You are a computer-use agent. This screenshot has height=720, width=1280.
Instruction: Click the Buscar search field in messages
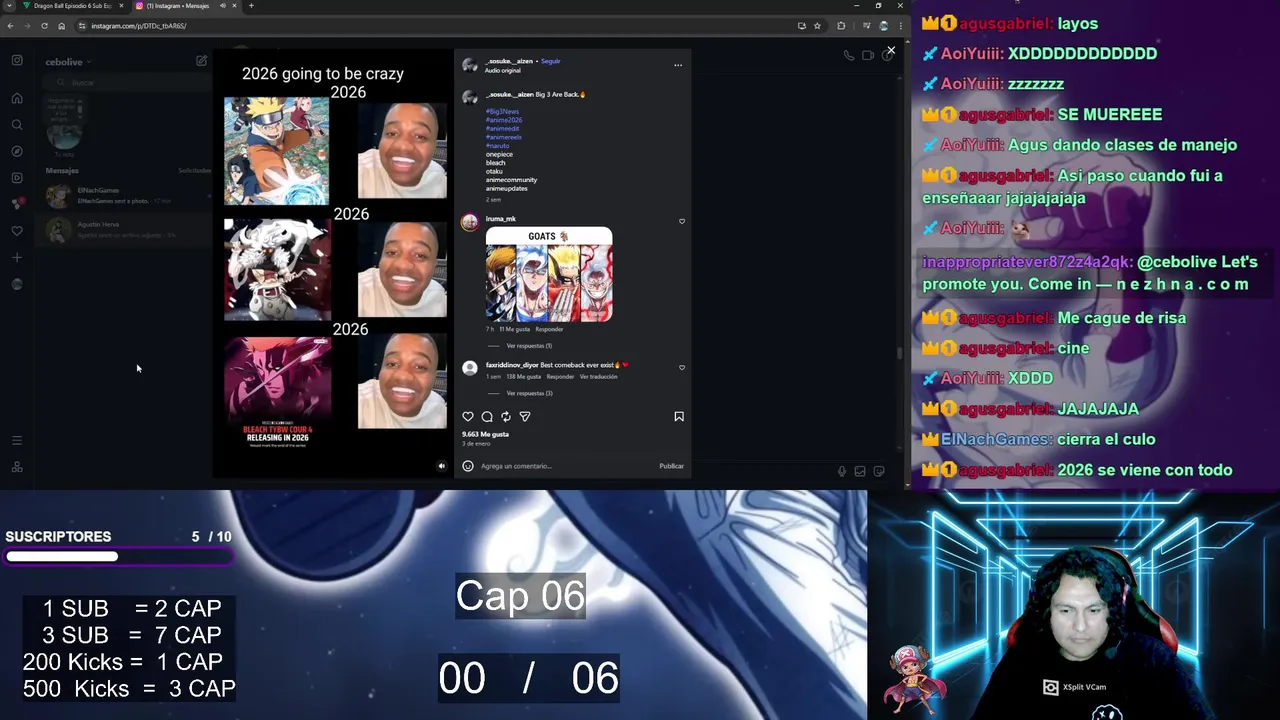tap(126, 83)
